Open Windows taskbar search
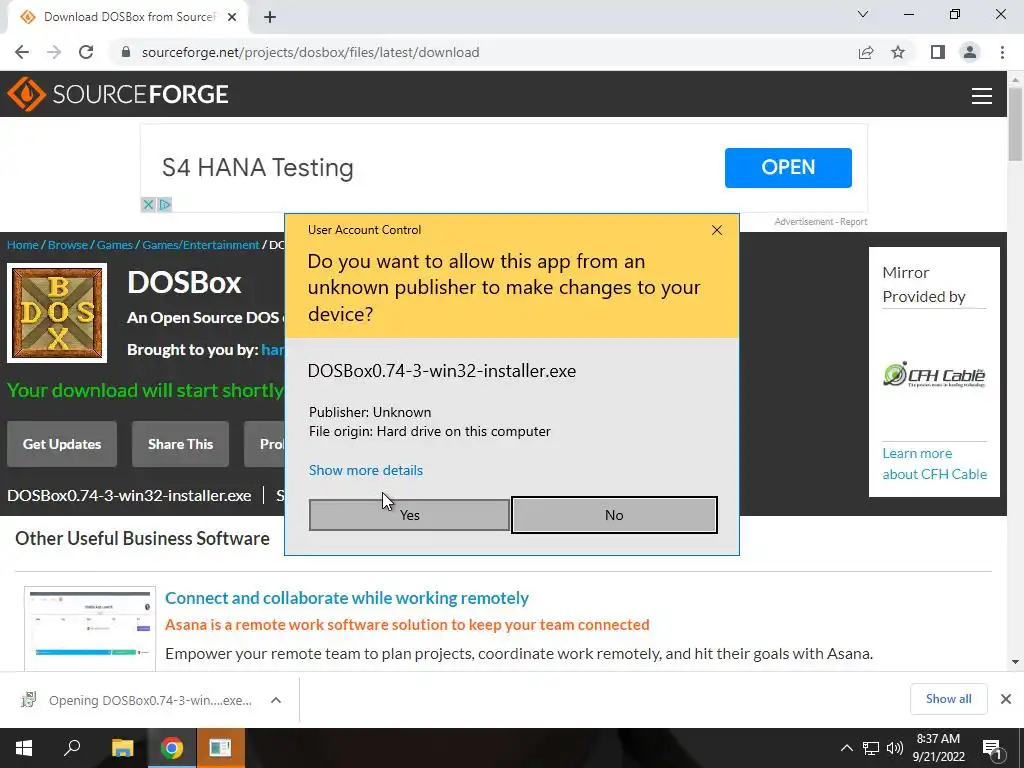1024x768 pixels. (x=72, y=748)
